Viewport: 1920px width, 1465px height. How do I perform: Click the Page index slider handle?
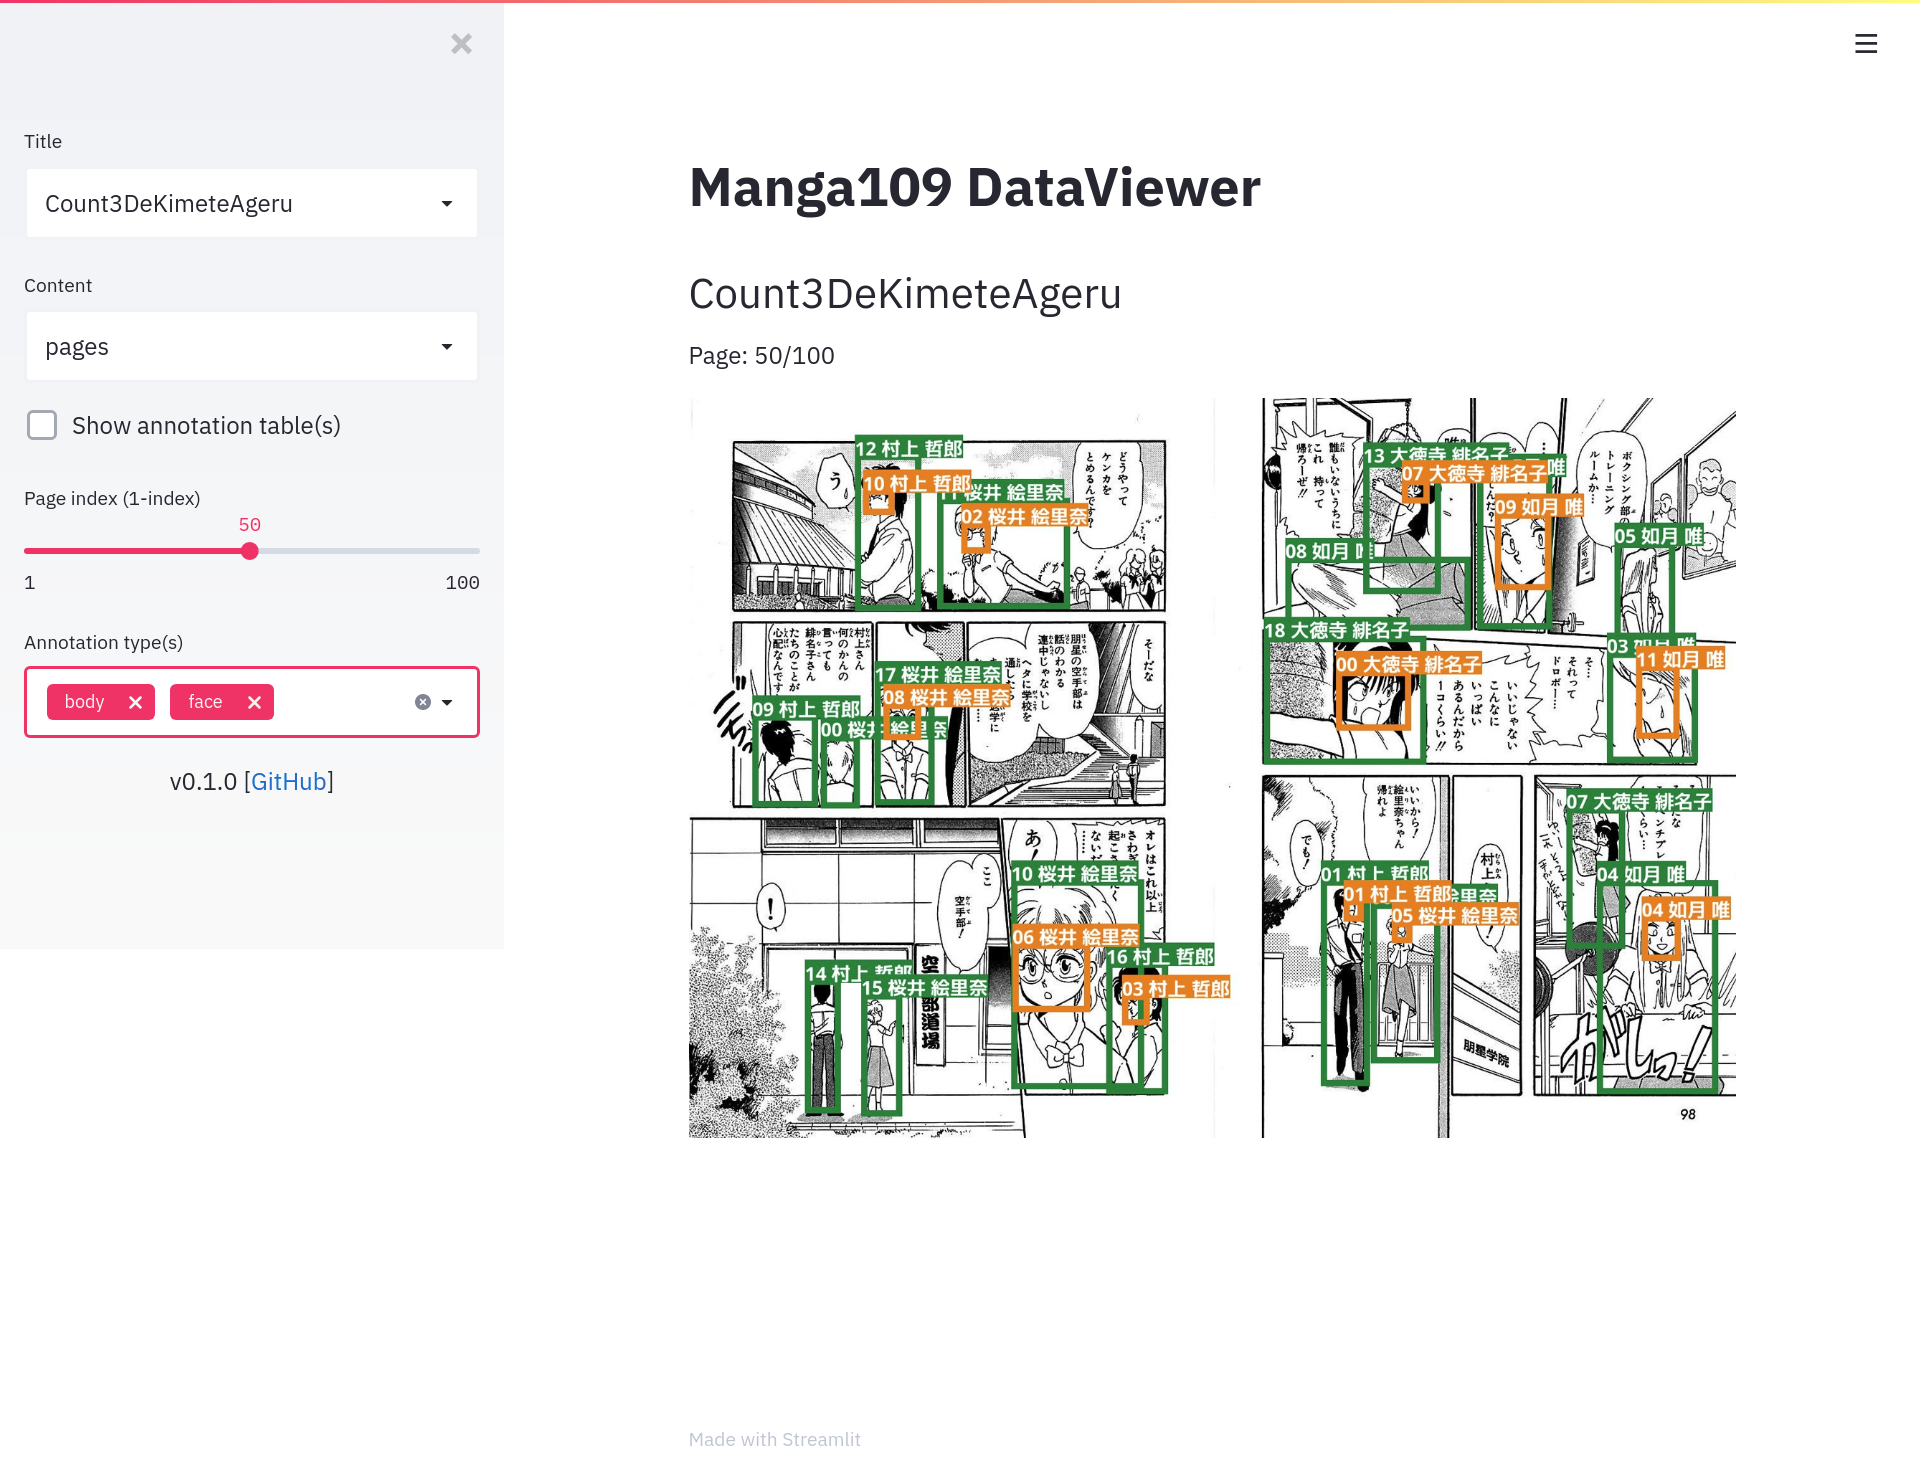tap(250, 551)
